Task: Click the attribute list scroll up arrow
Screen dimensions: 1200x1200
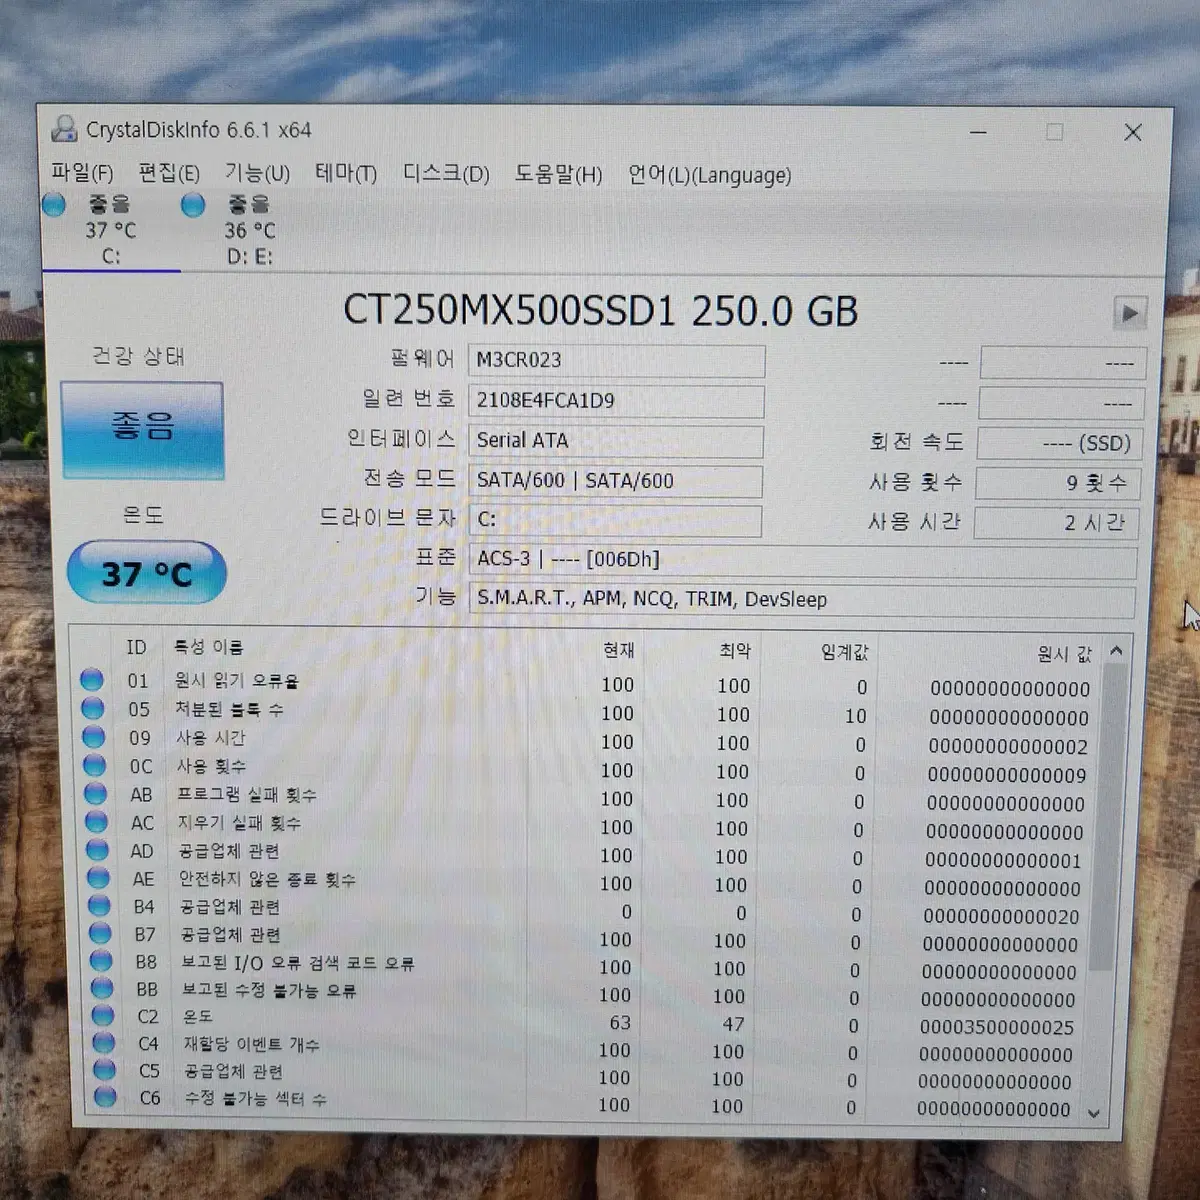Action: point(1116,651)
